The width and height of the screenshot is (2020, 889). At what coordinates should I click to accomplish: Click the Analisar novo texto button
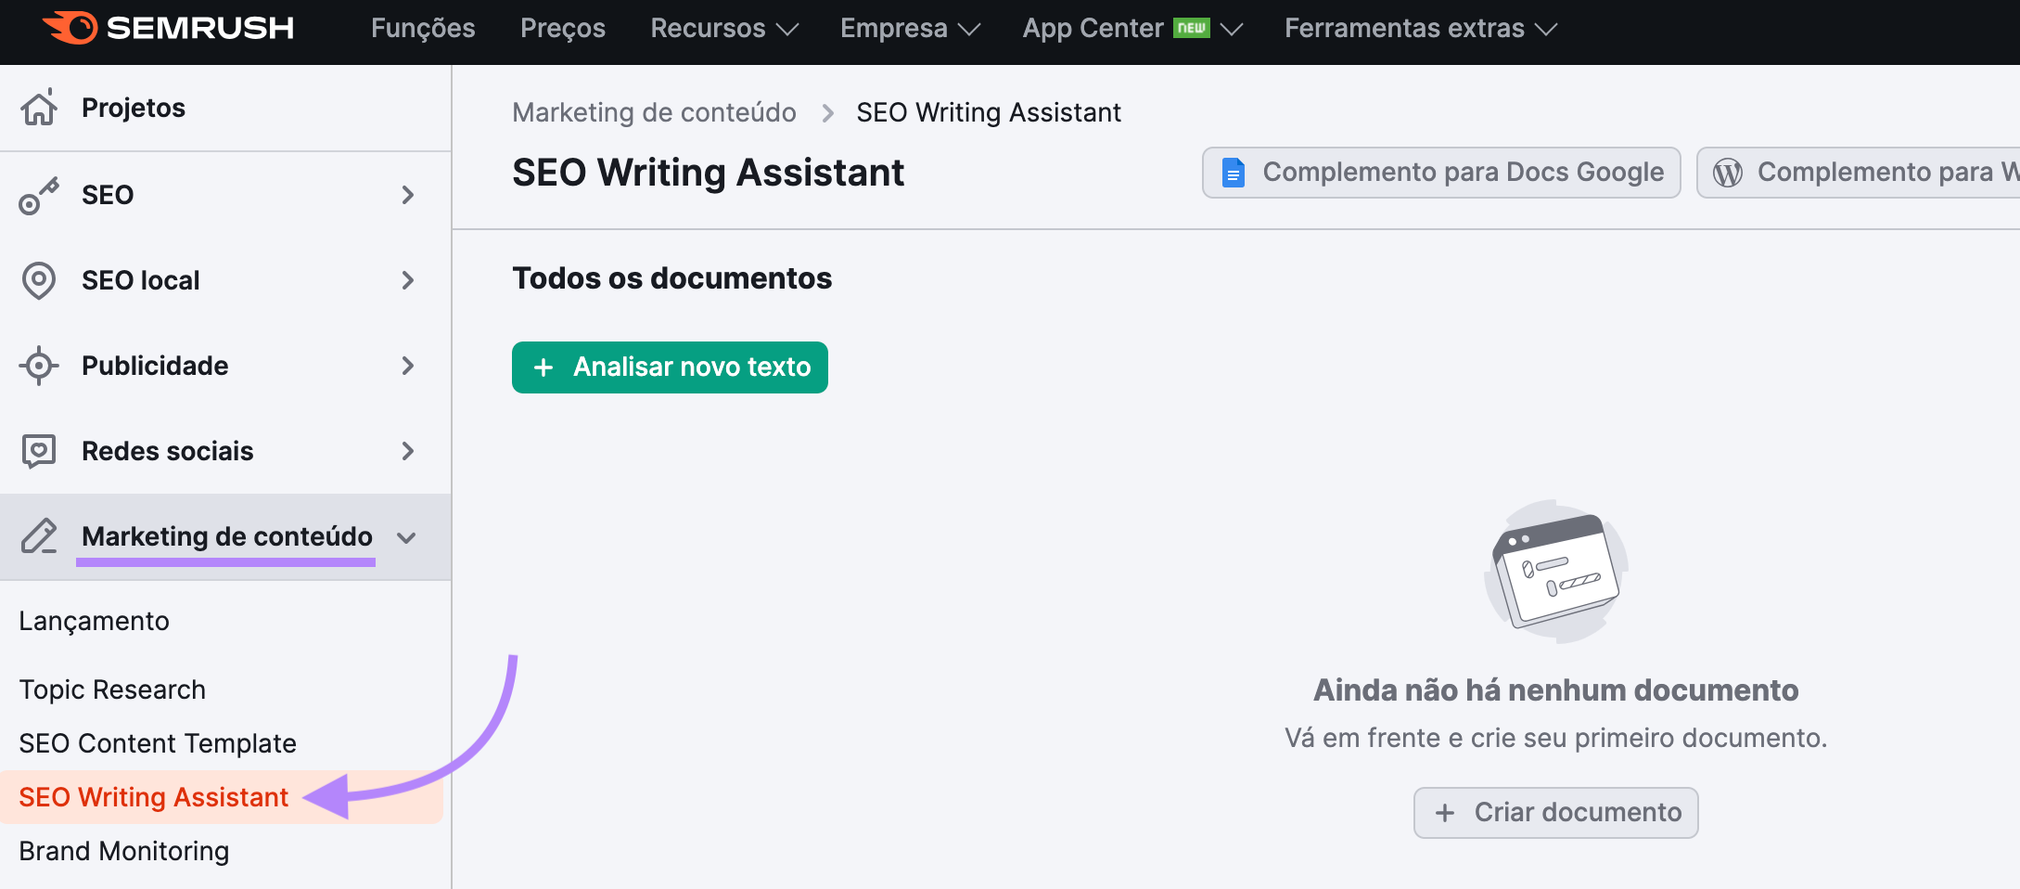click(x=670, y=368)
